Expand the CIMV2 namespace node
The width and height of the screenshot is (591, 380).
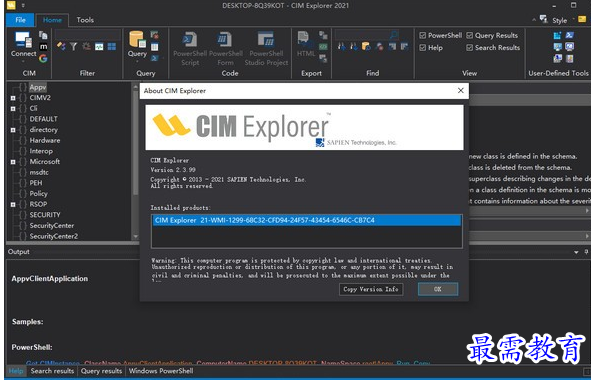point(13,98)
